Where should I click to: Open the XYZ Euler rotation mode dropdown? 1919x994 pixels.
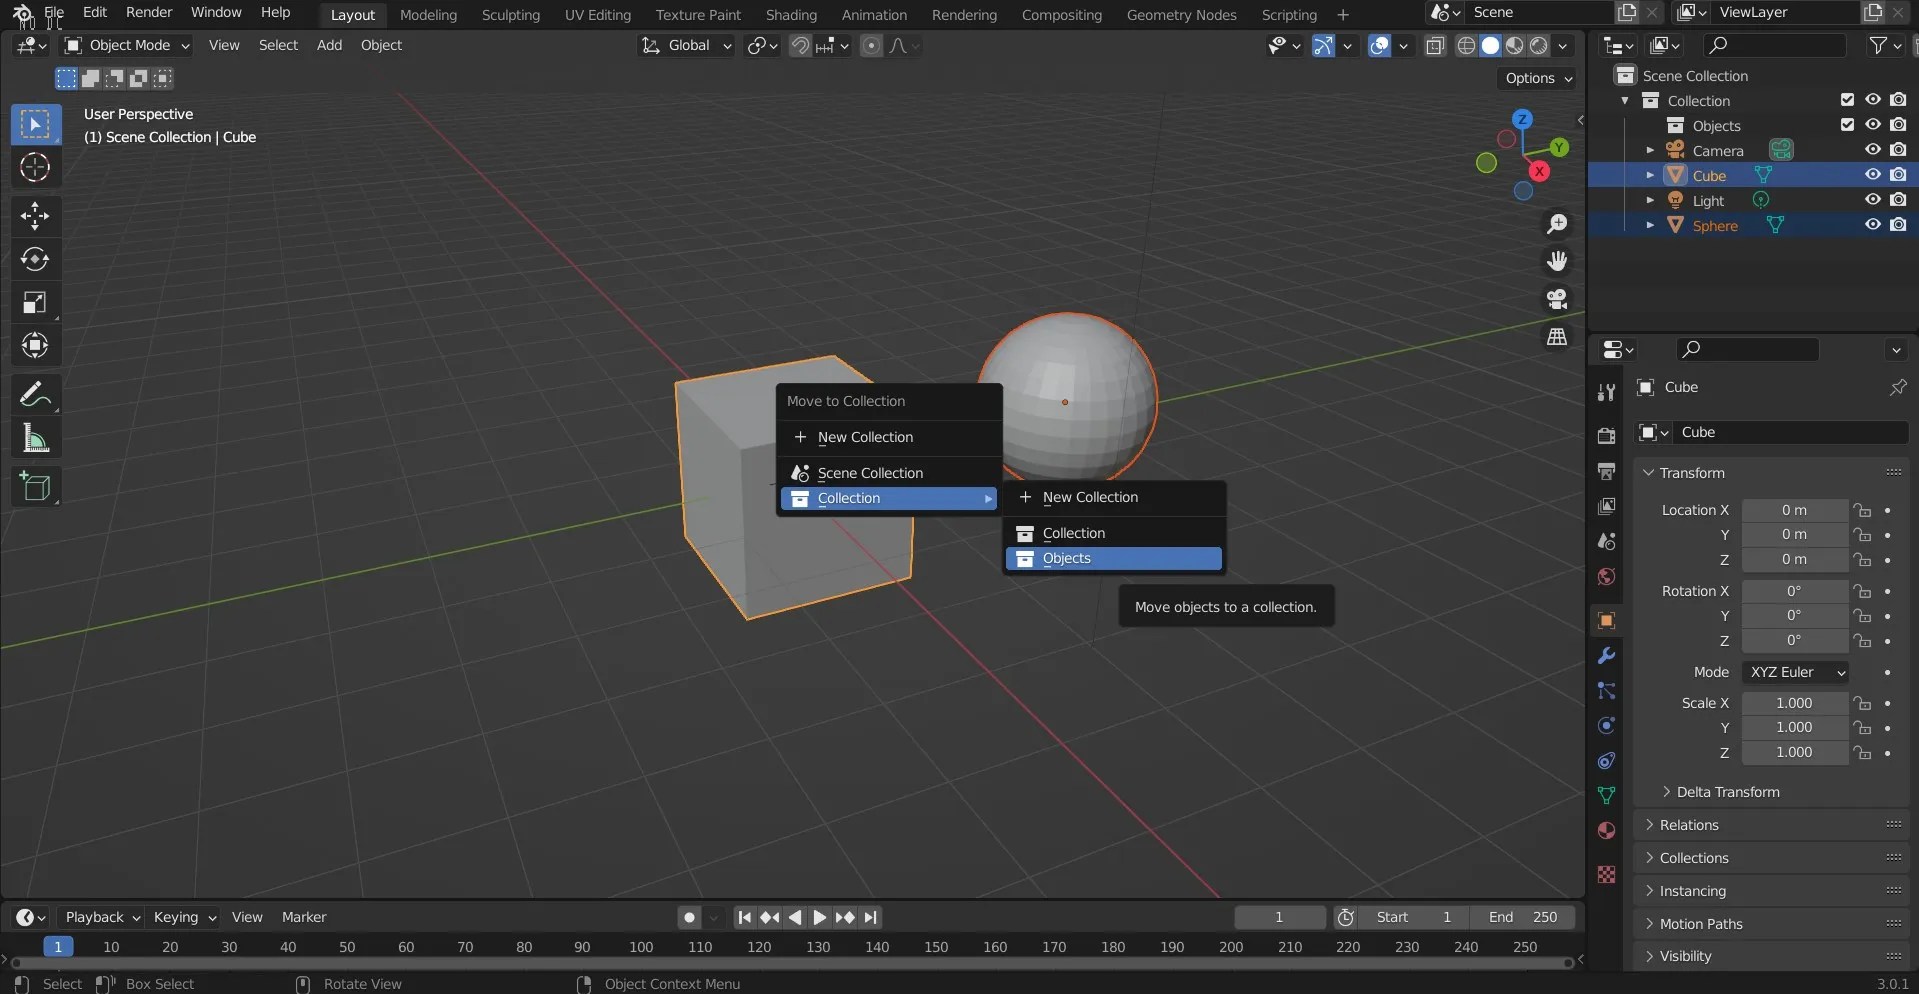pos(1796,672)
